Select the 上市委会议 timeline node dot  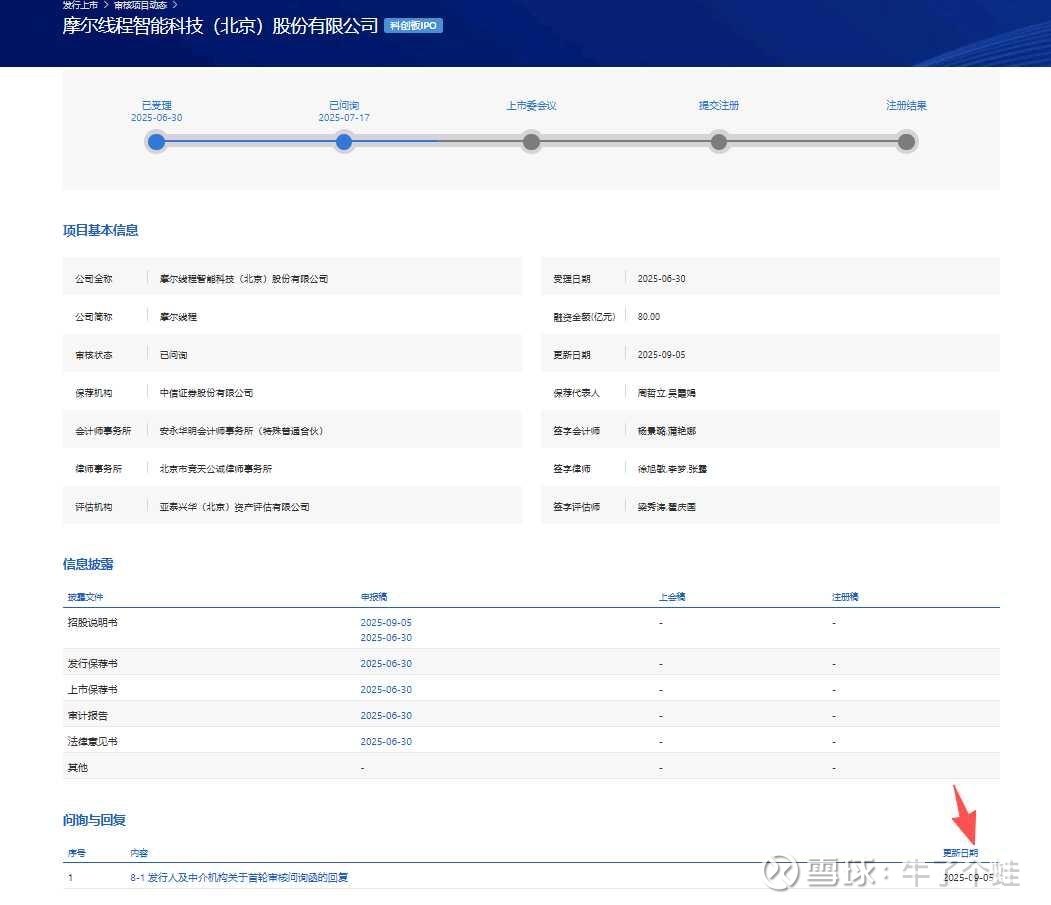[531, 141]
